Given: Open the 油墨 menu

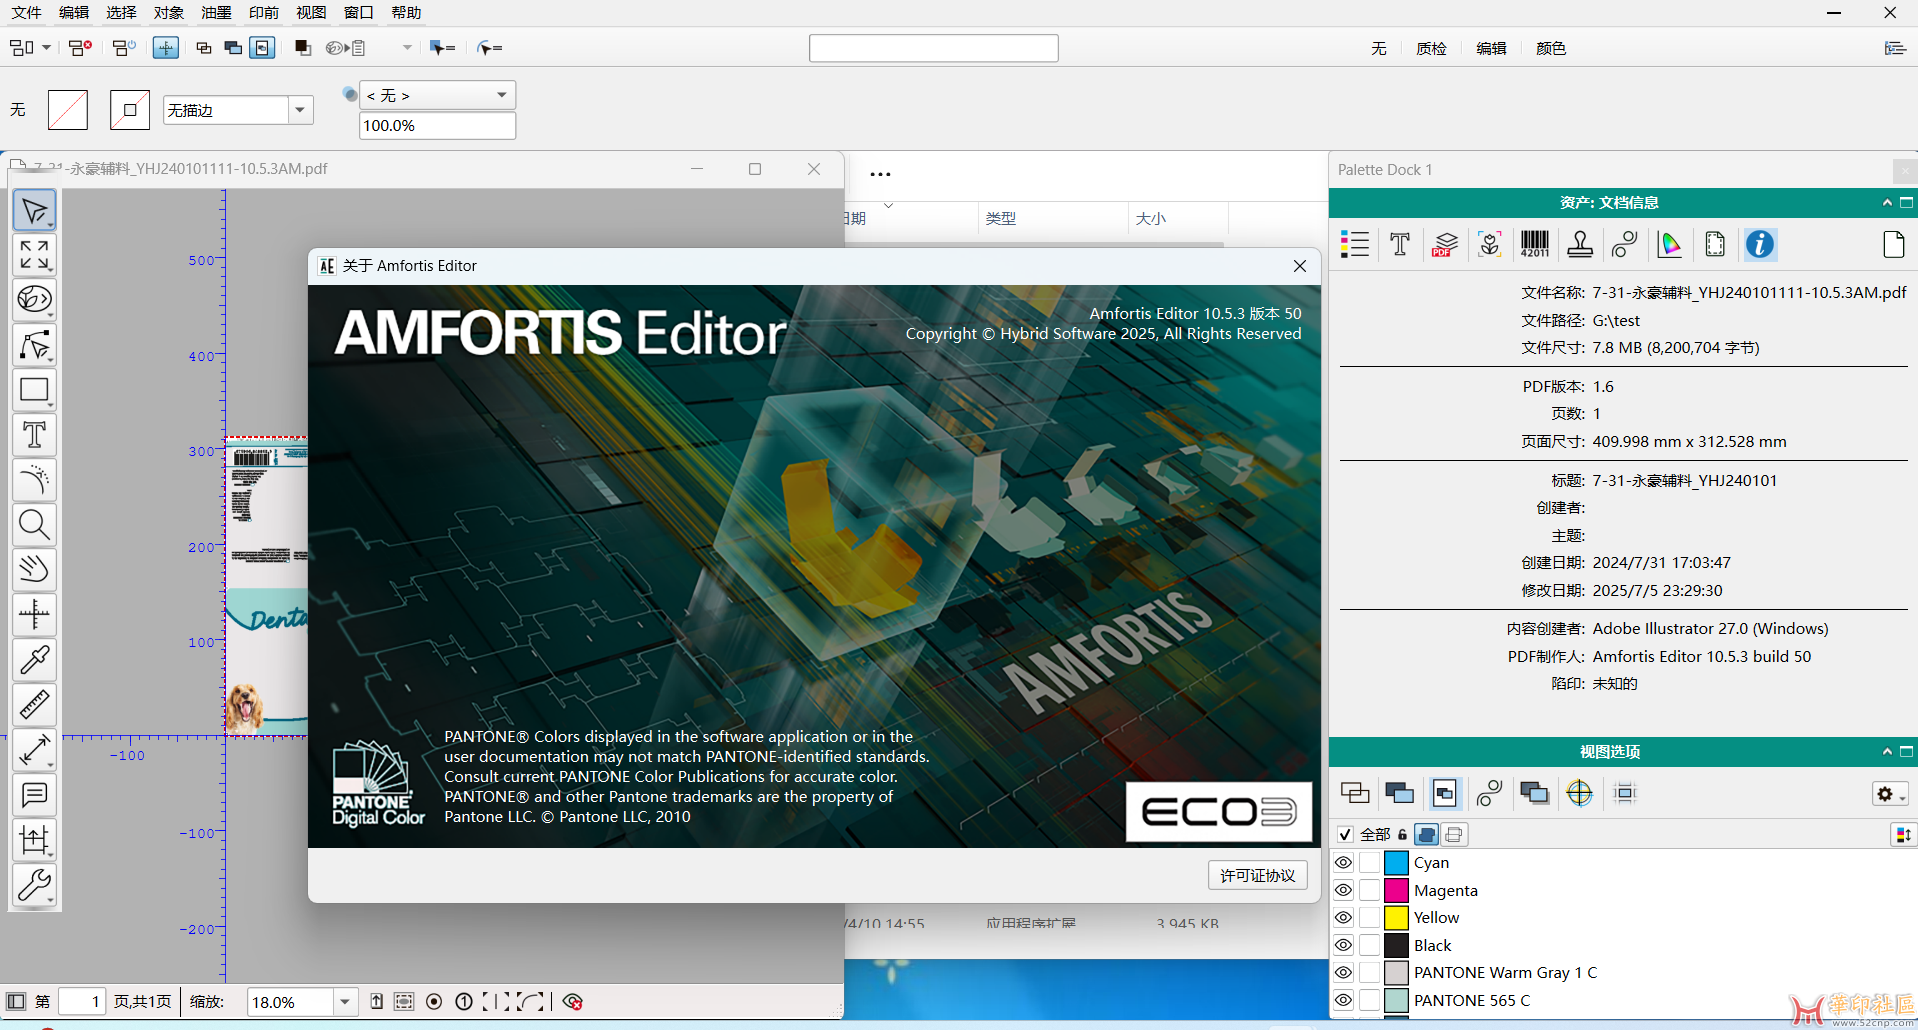Looking at the screenshot, I should [216, 12].
